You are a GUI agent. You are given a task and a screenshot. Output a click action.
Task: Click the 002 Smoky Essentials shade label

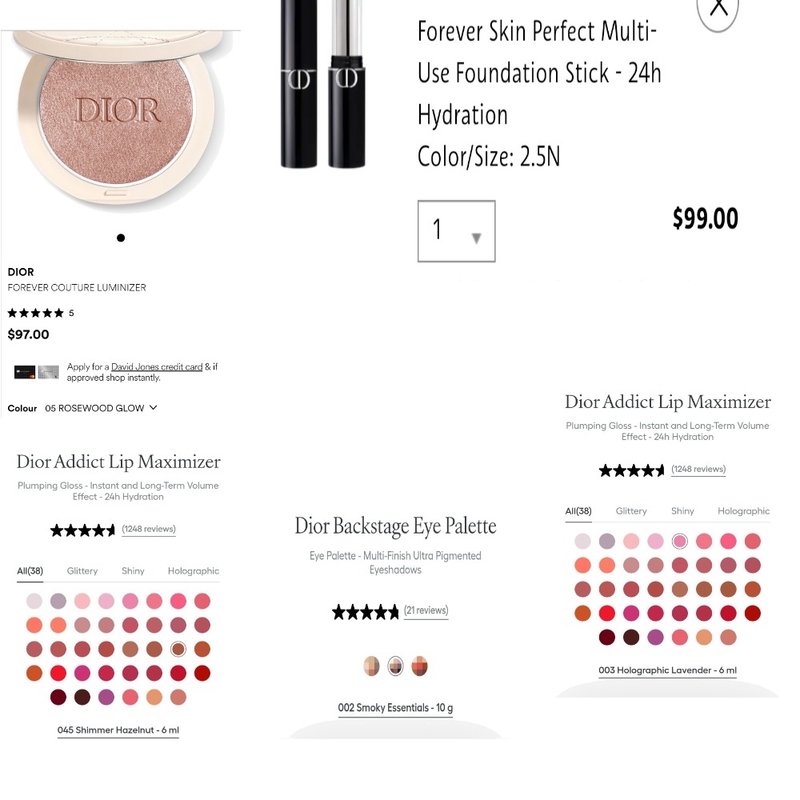395,708
